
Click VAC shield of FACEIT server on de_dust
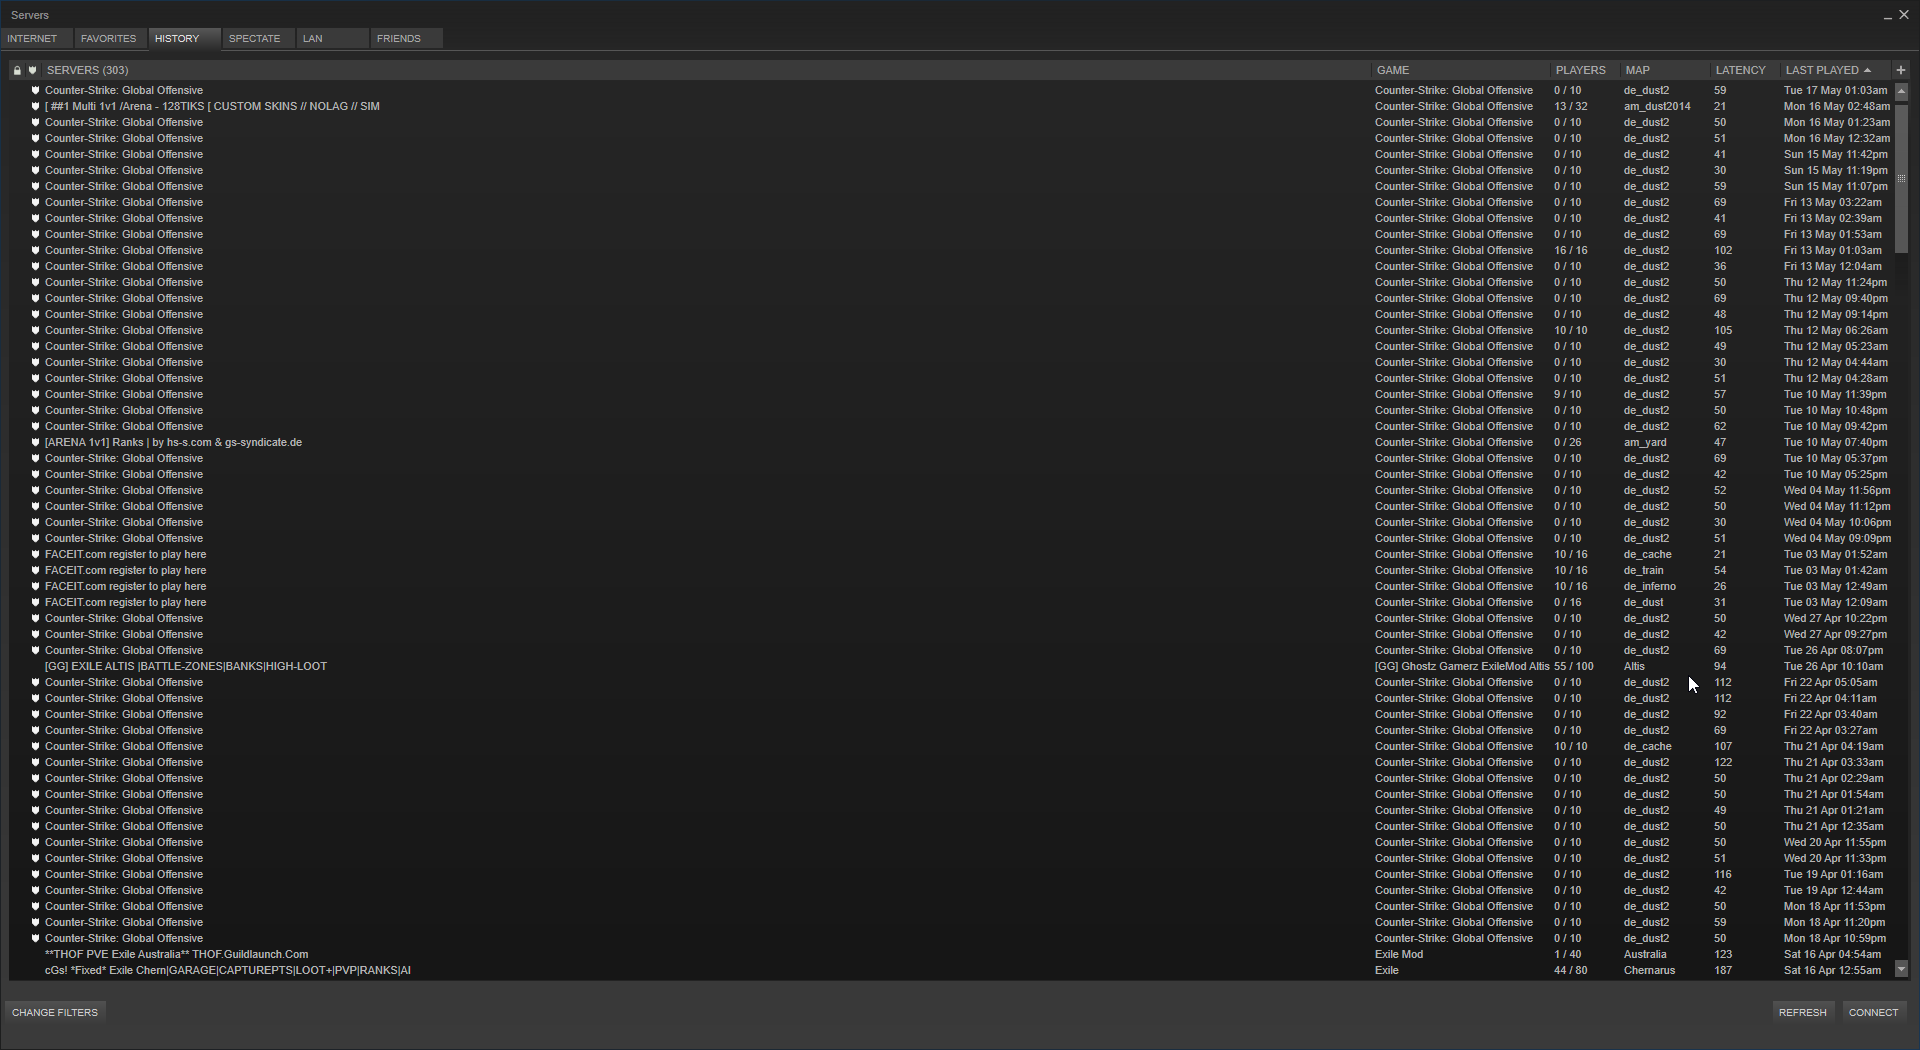point(35,602)
